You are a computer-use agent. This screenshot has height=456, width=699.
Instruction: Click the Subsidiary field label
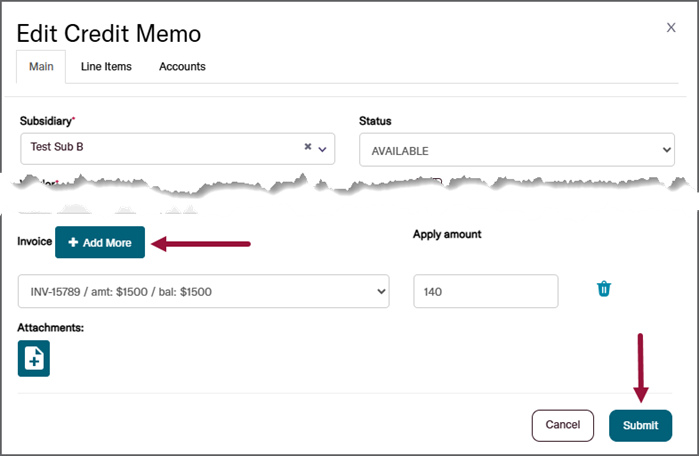pyautogui.click(x=46, y=121)
